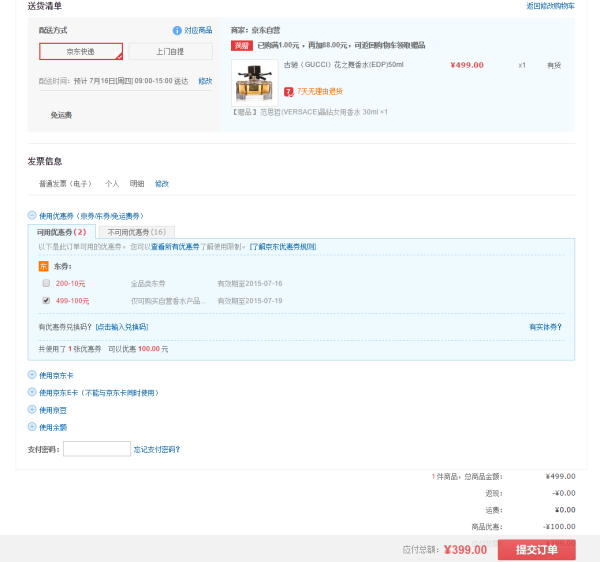Click 返回修改购物车 link

(x=550, y=6)
